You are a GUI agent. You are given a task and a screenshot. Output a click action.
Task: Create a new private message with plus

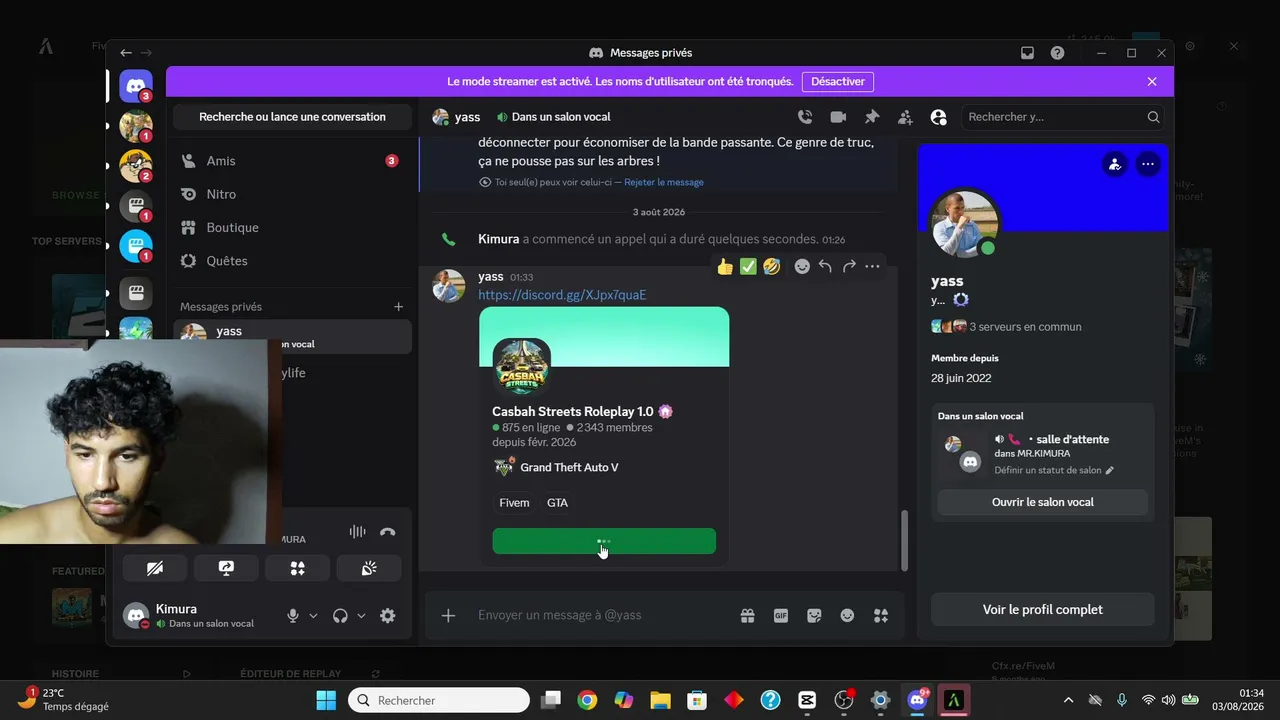click(x=398, y=307)
